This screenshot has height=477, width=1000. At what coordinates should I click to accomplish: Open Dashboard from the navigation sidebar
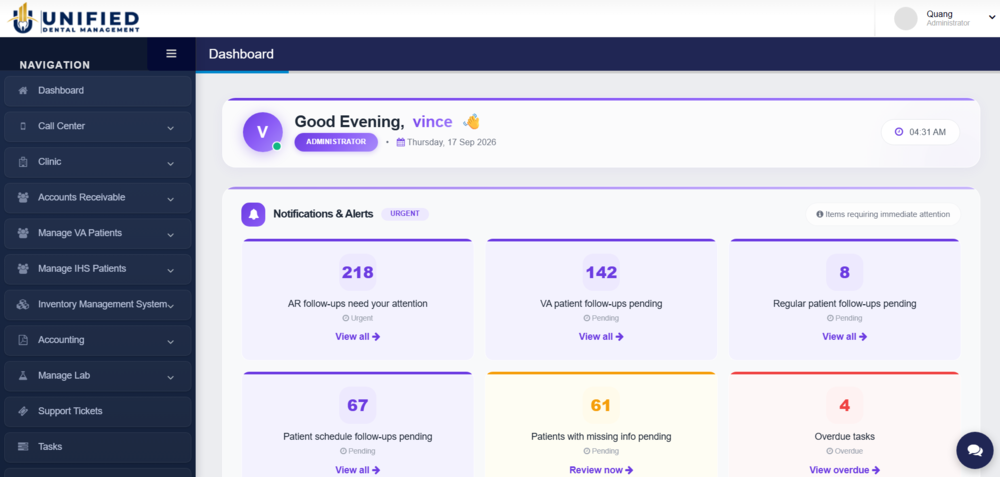pyautogui.click(x=98, y=91)
